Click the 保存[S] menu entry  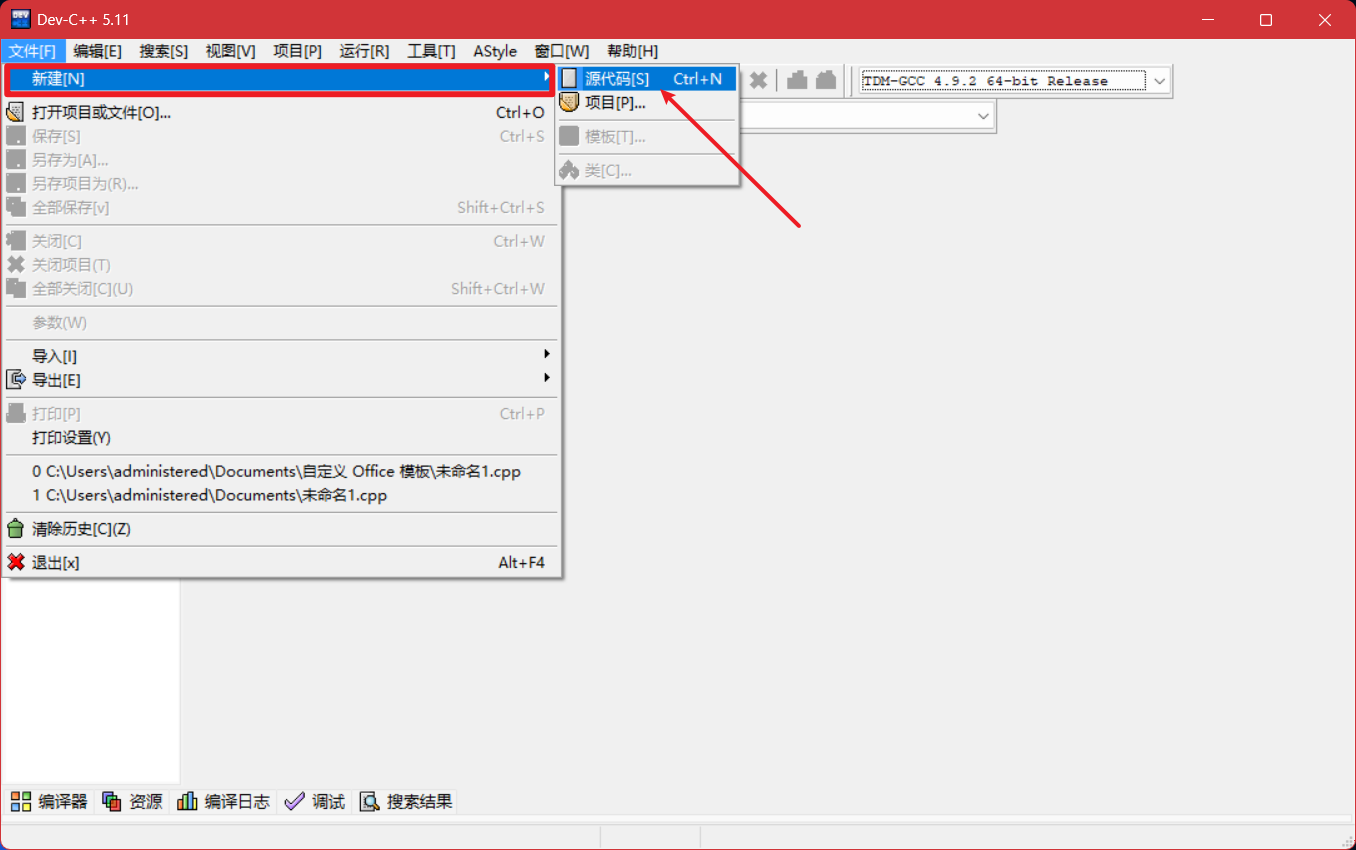[280, 136]
